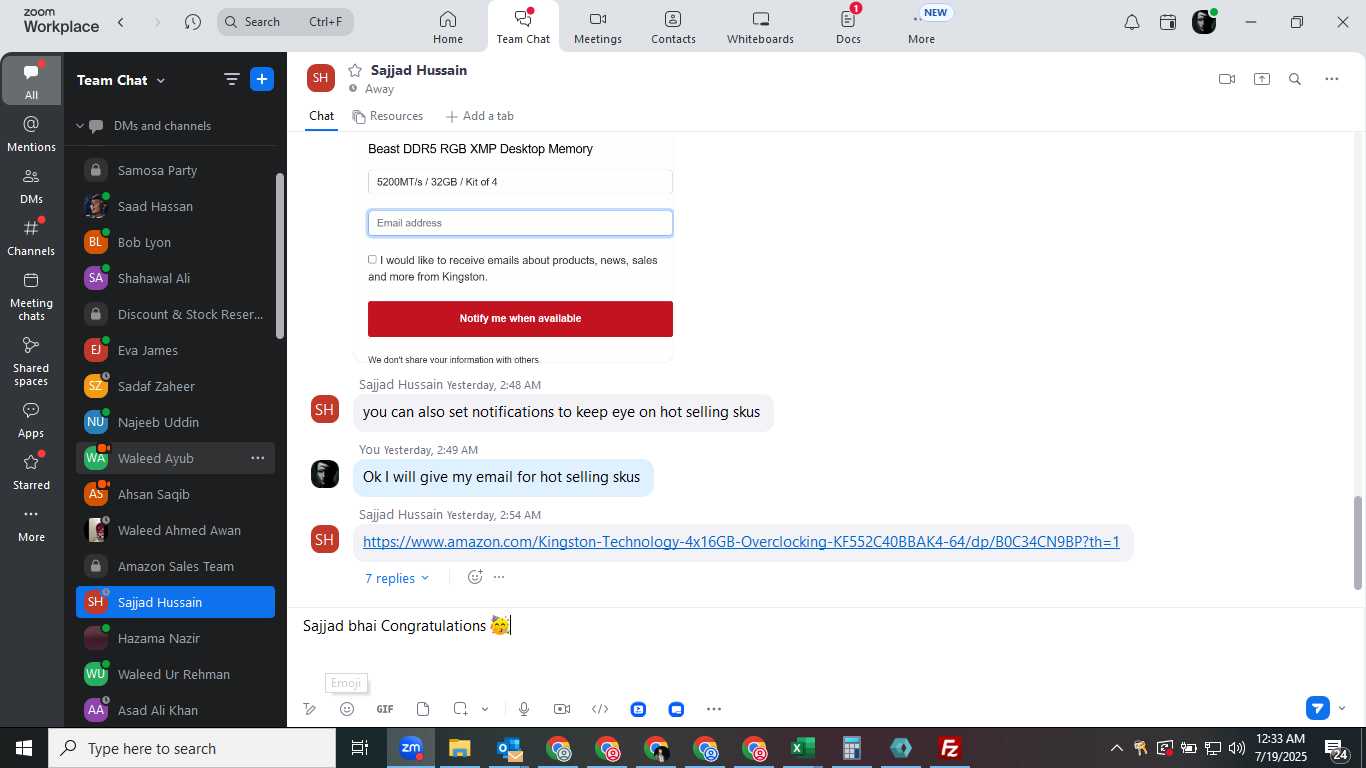
Task: Open the More menu in top navigation
Action: pos(921,27)
